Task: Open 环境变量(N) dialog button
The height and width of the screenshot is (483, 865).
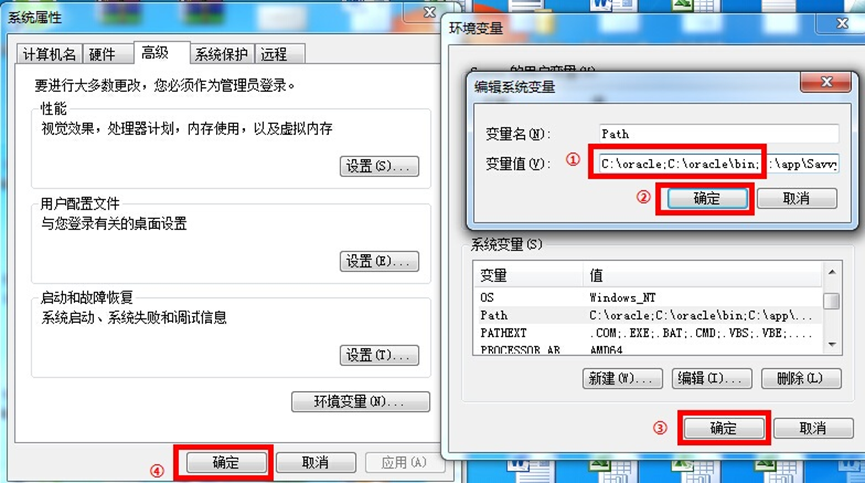Action: coord(360,401)
